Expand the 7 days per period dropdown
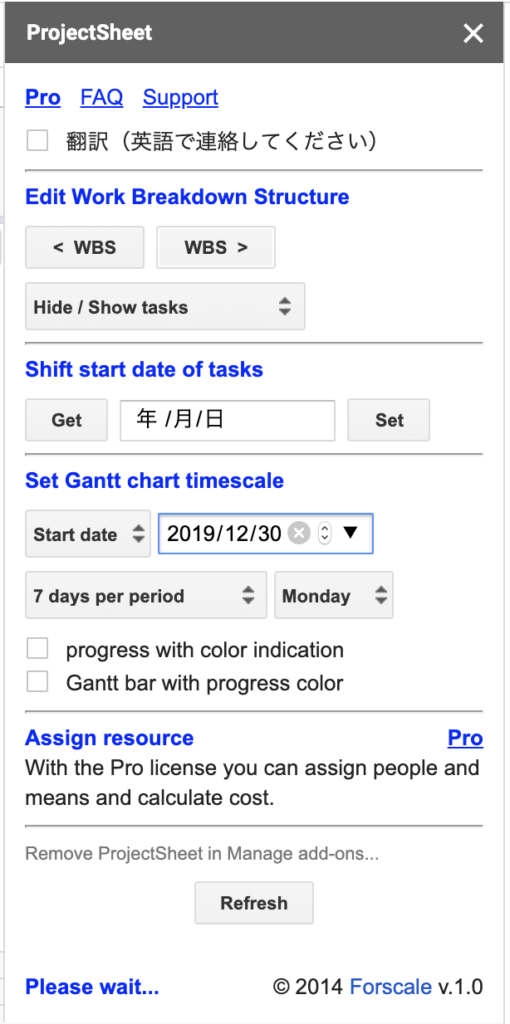The image size is (510, 1024). pos(146,596)
